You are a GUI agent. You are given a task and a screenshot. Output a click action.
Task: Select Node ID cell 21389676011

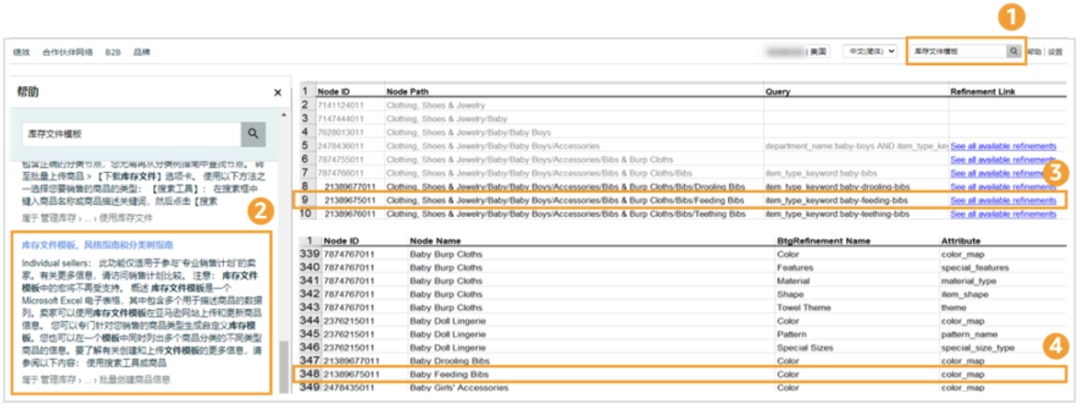[350, 214]
